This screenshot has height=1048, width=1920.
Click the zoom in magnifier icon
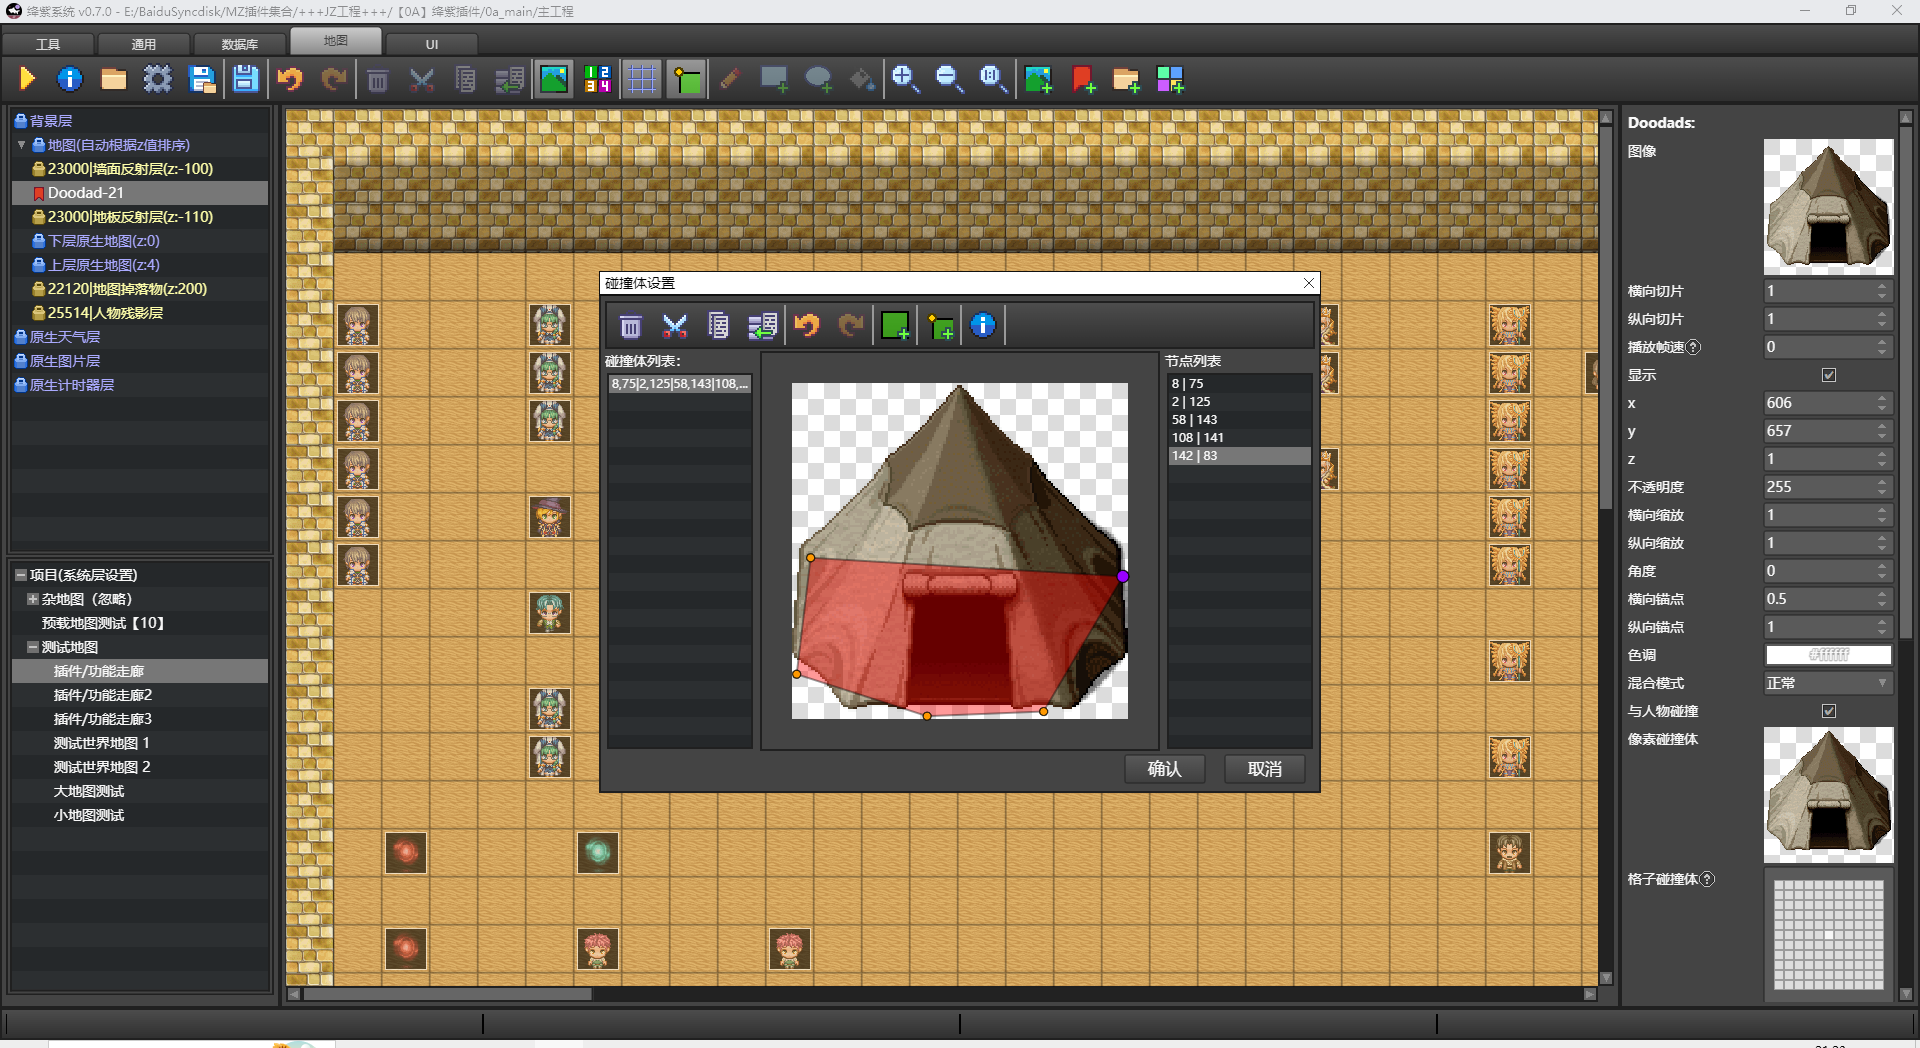tap(906, 79)
